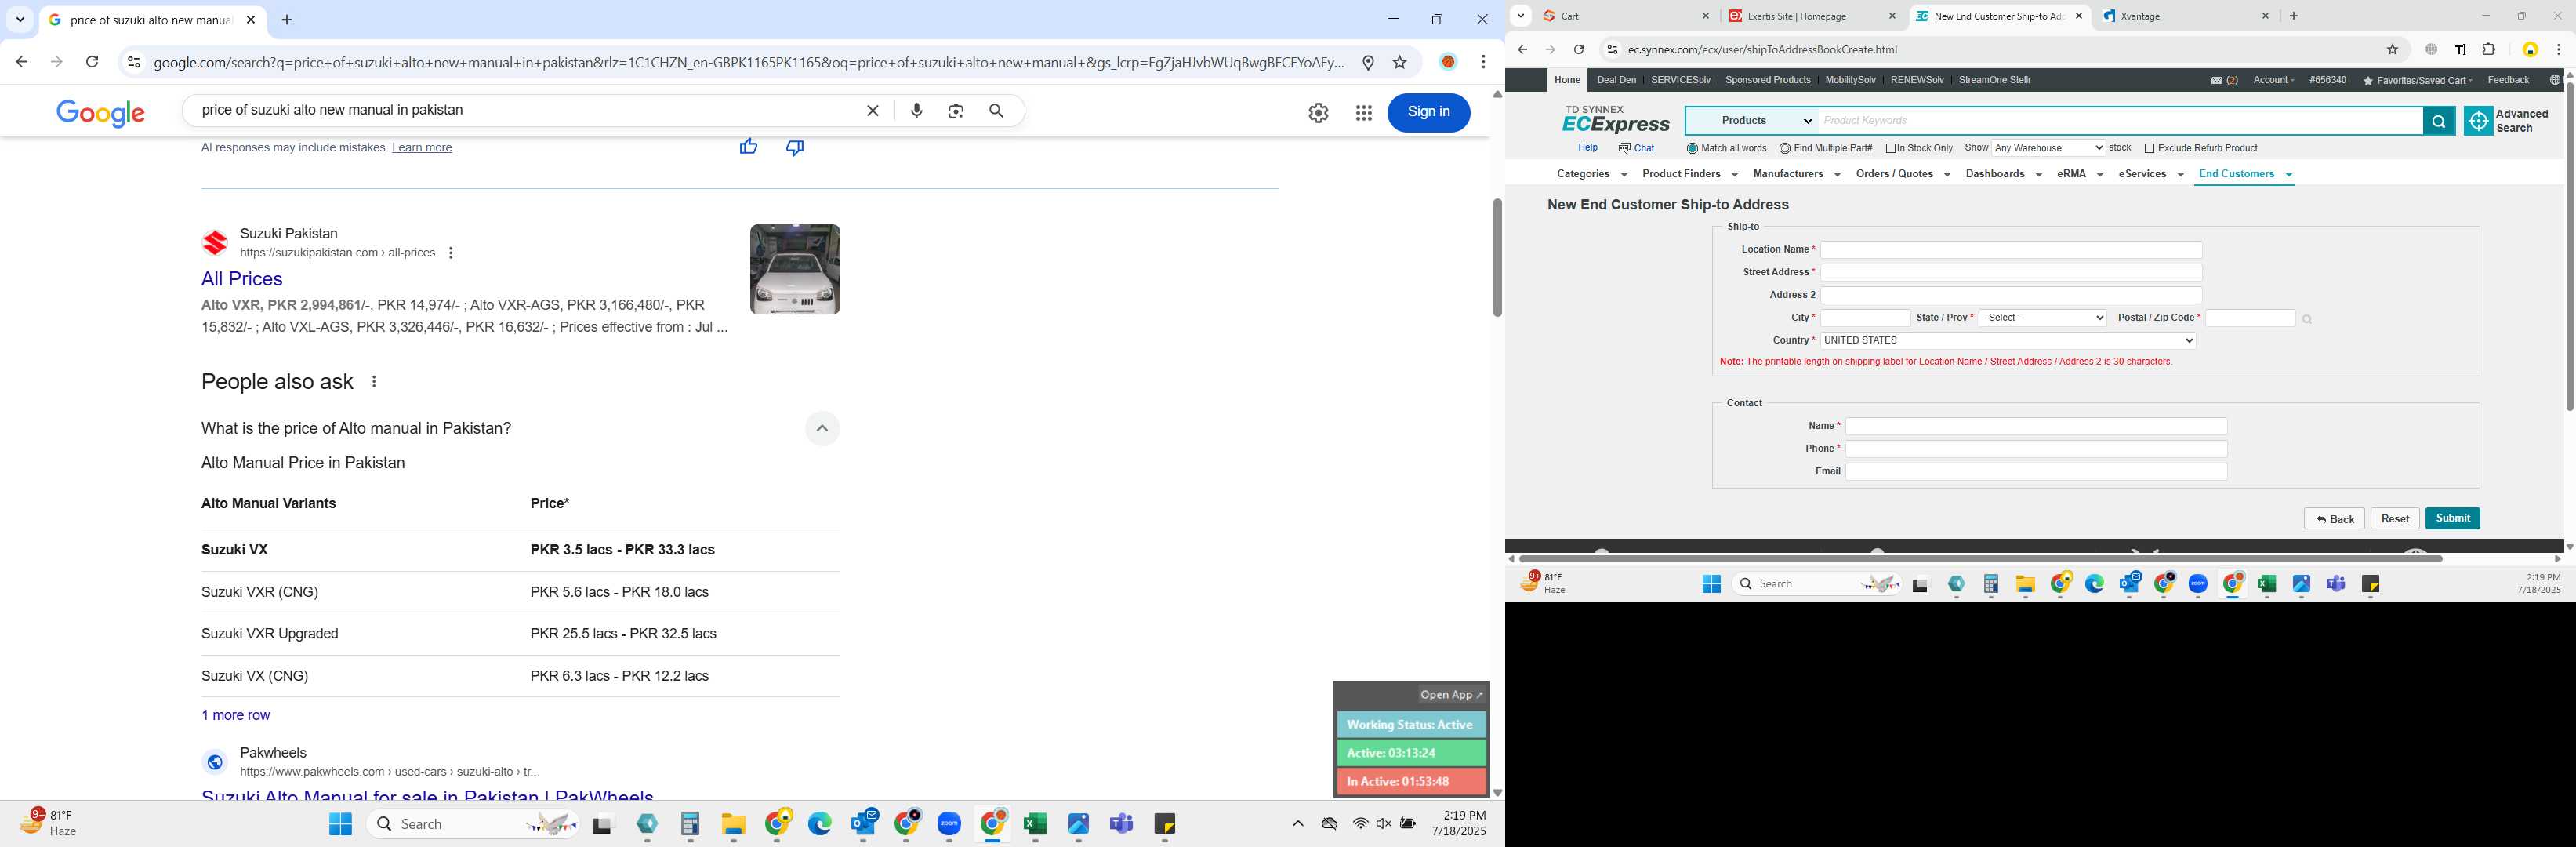This screenshot has width=2576, height=847.
Task: Select the Find Multiple Part# radio button
Action: point(1785,149)
